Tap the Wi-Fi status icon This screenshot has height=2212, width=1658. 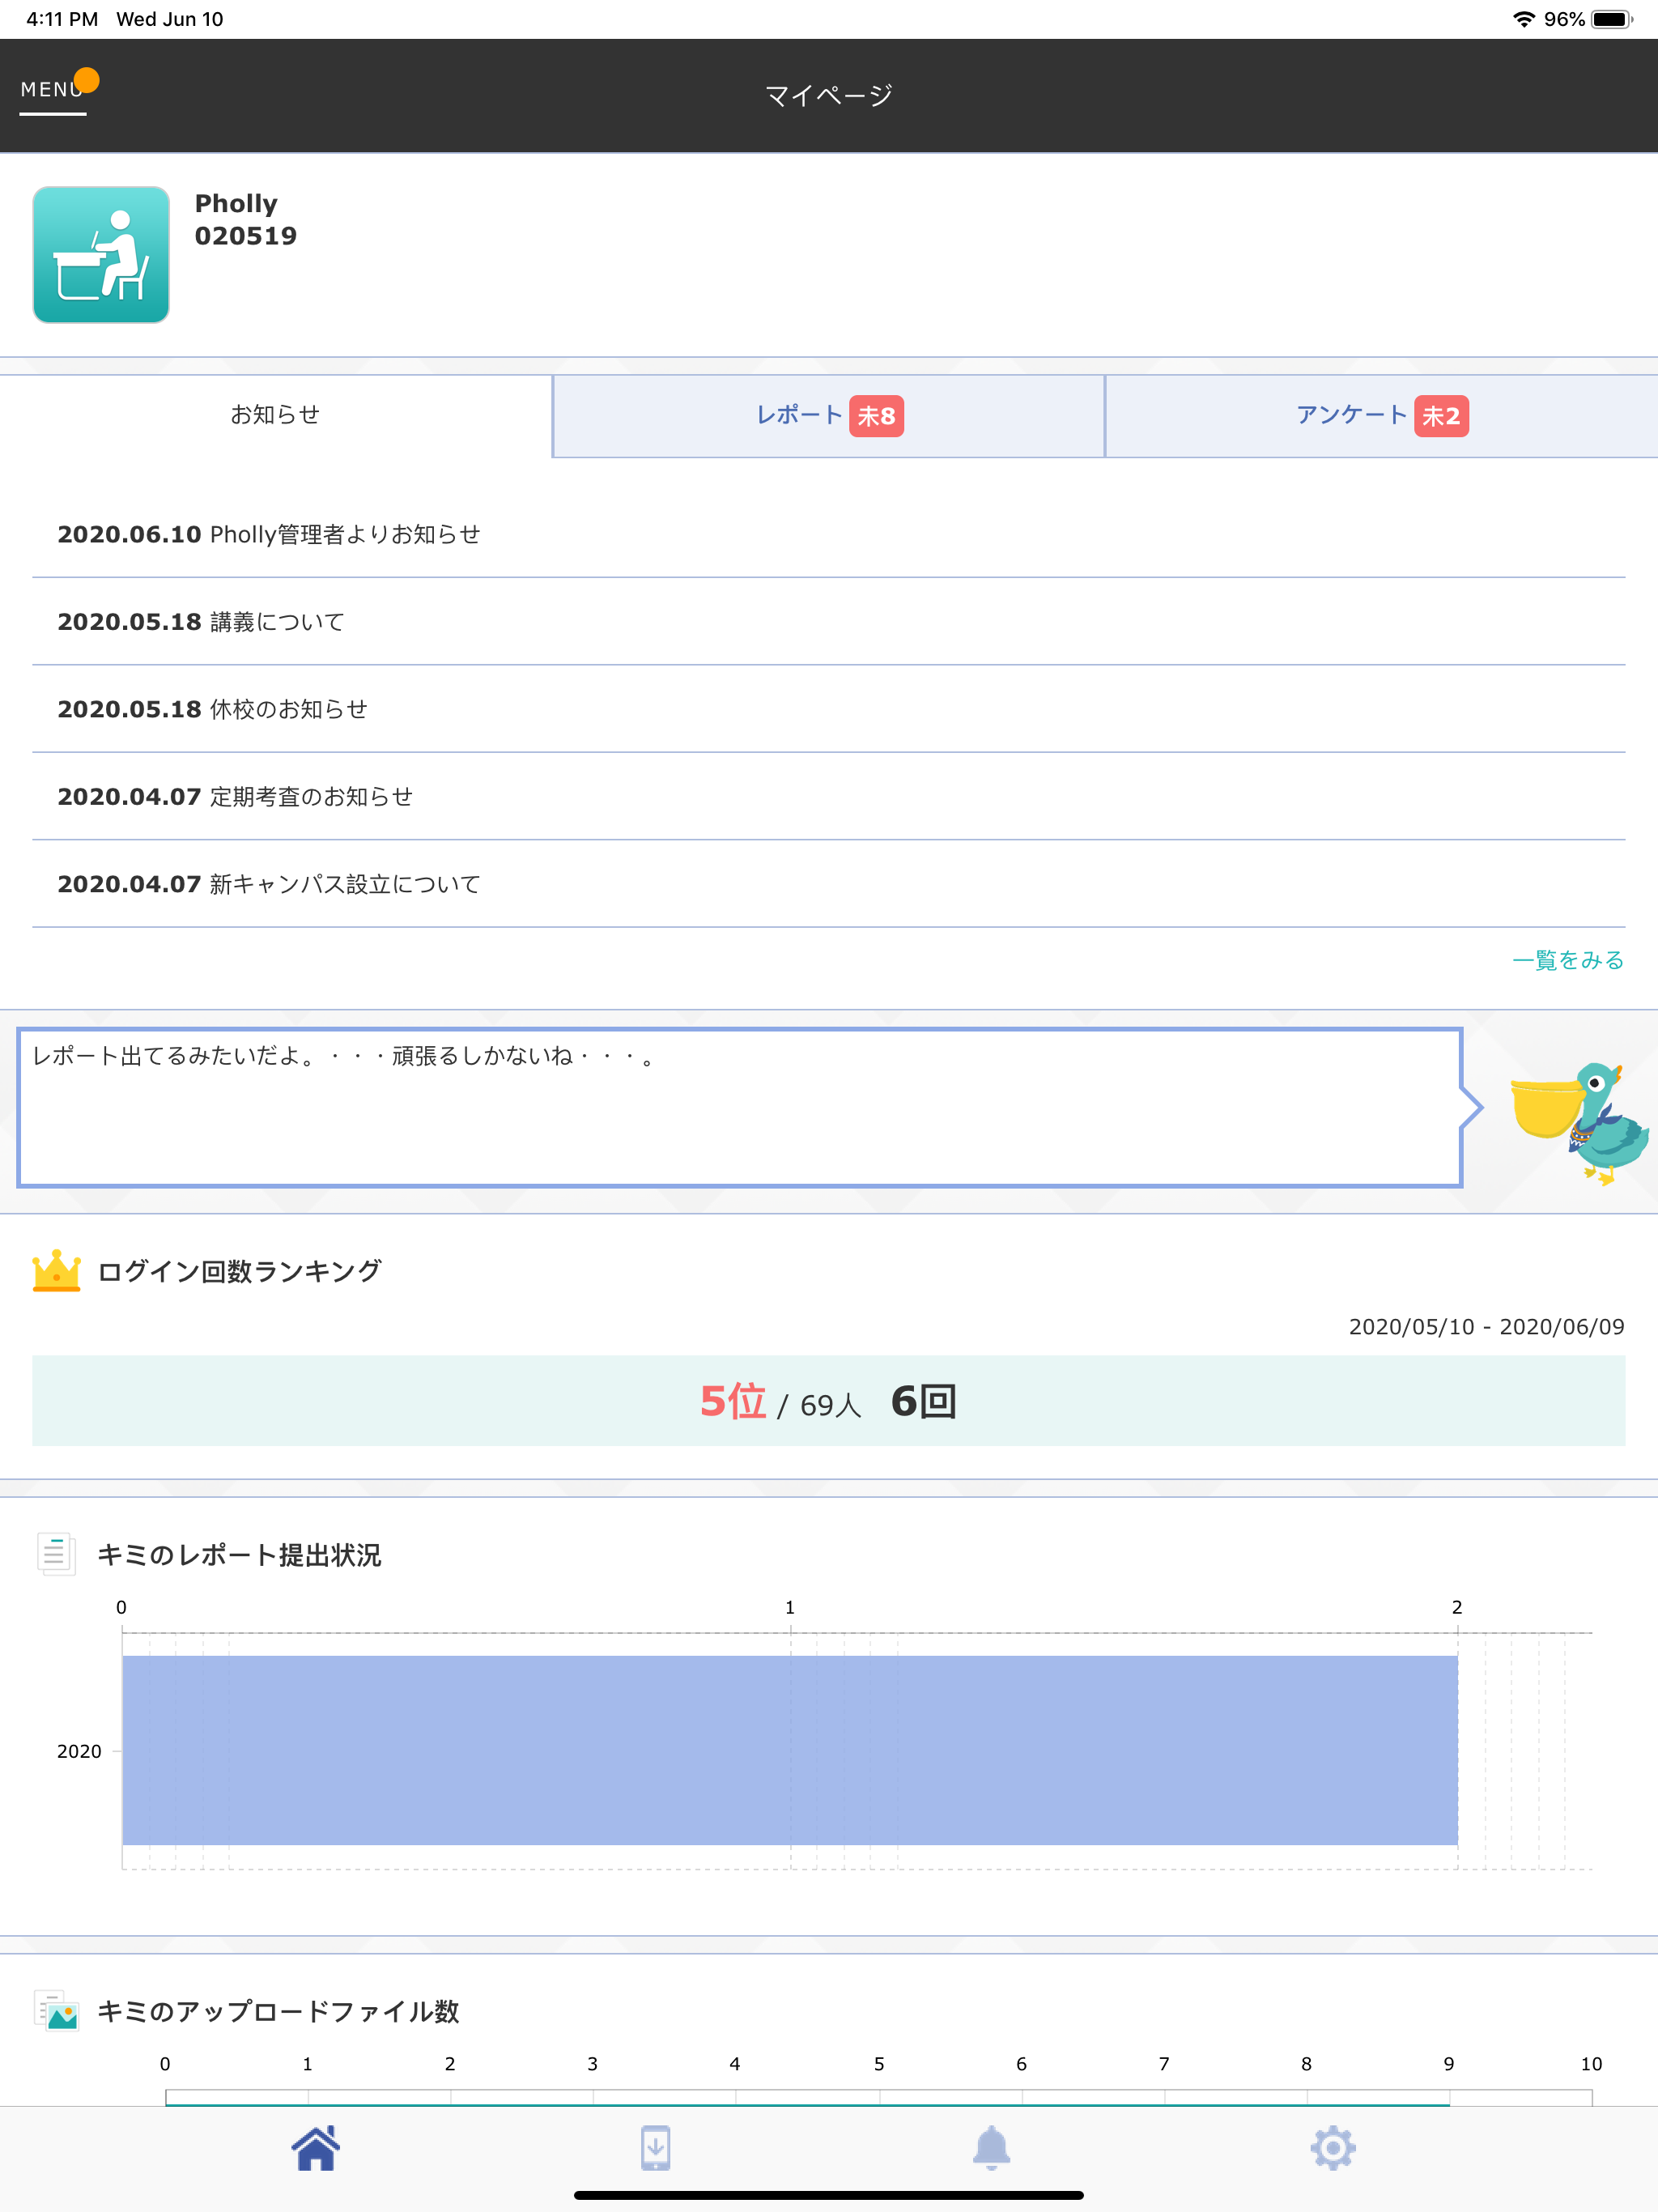1524,19
